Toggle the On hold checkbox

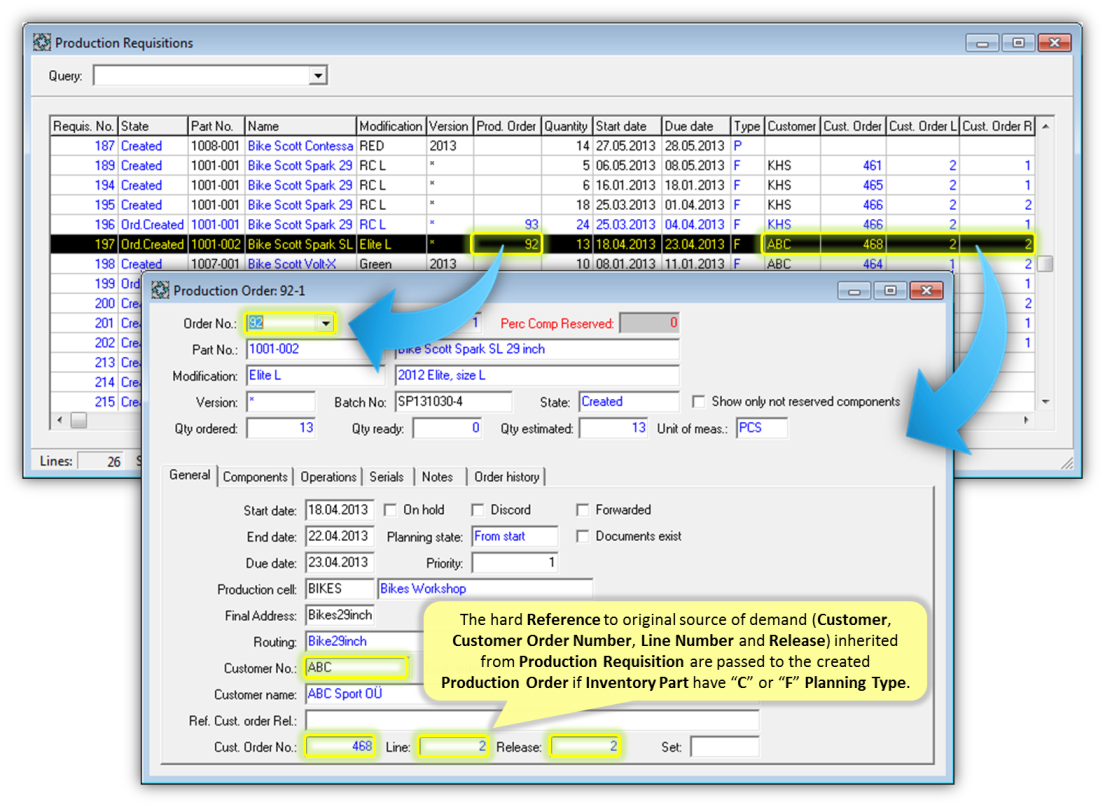390,510
